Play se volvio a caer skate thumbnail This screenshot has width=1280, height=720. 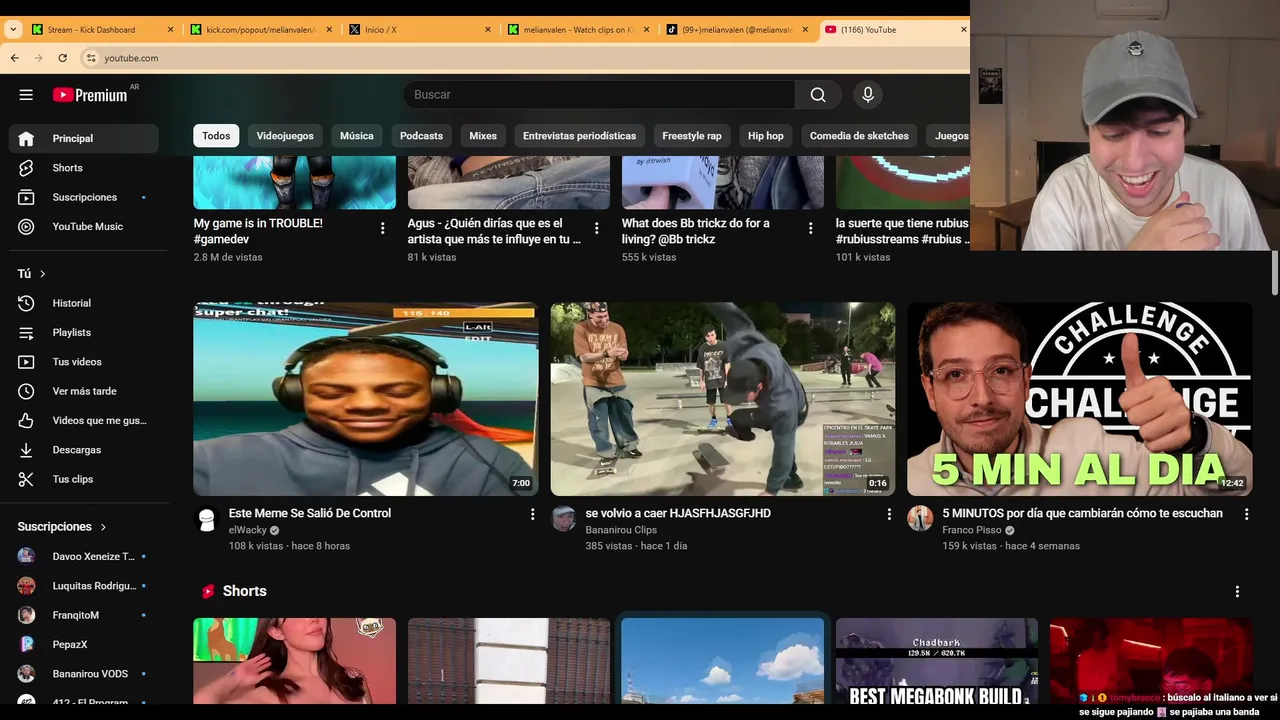(723, 399)
